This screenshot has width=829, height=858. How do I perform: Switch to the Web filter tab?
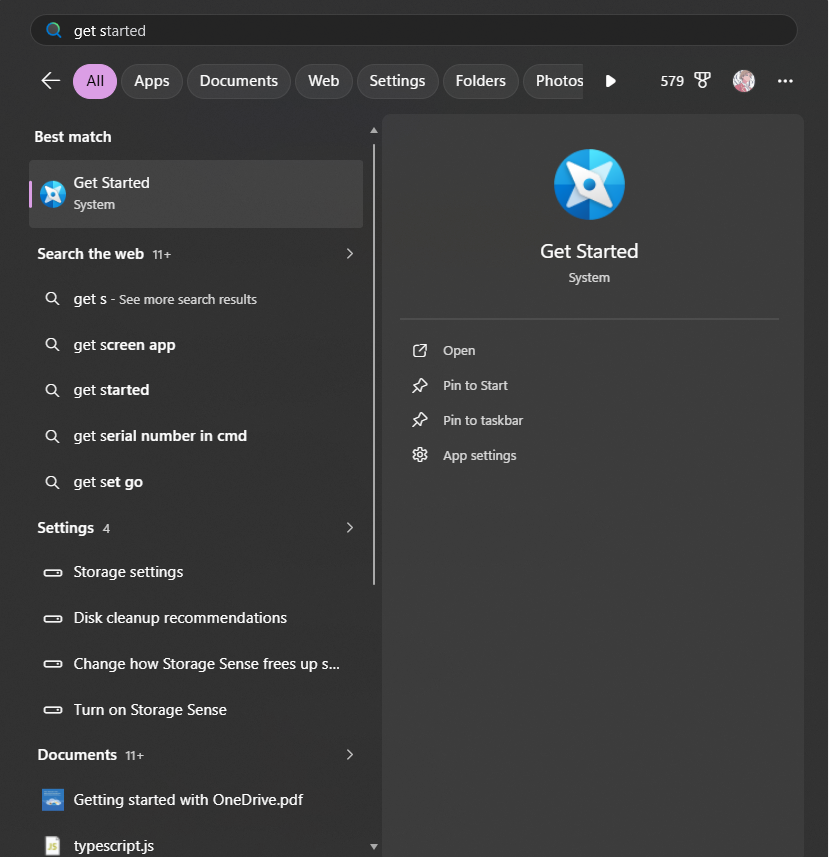(x=323, y=81)
